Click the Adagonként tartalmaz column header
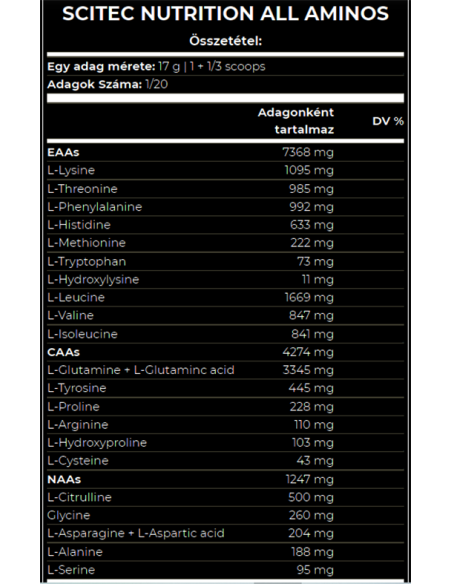Screen dimensions: 452x584 [296, 121]
